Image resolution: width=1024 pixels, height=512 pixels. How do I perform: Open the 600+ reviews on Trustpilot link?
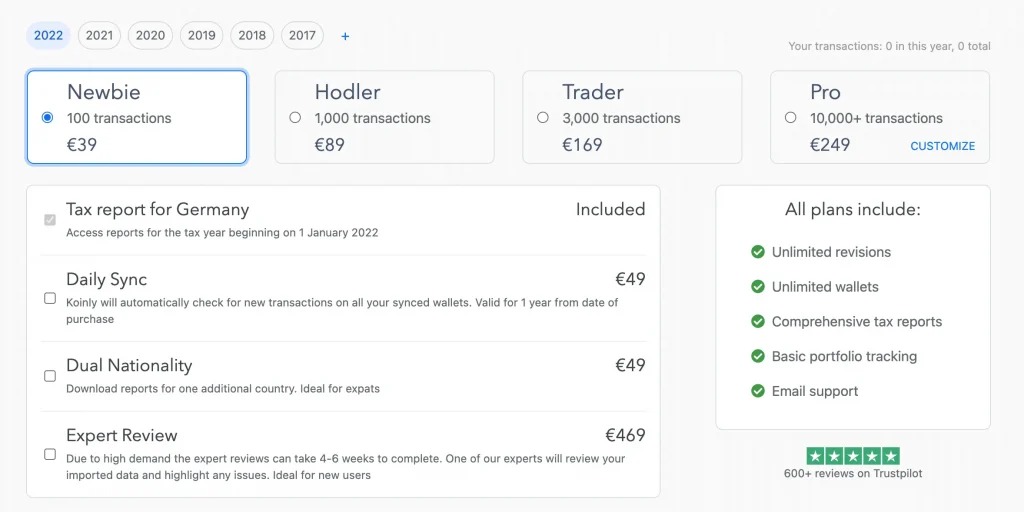(x=853, y=474)
